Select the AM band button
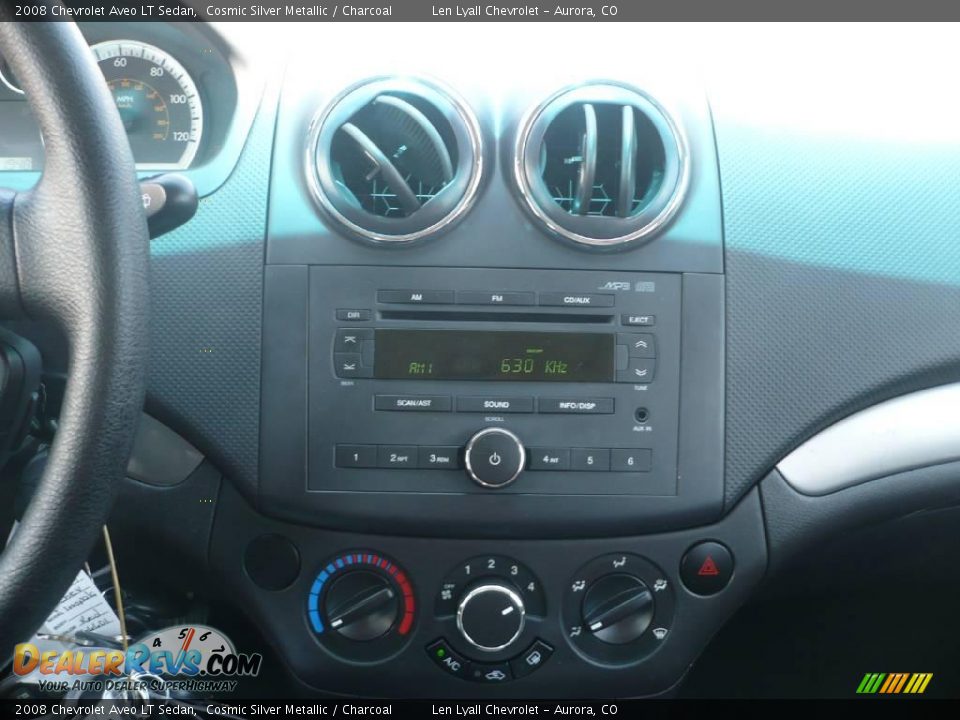Screen dimensions: 960x720 pos(415,298)
